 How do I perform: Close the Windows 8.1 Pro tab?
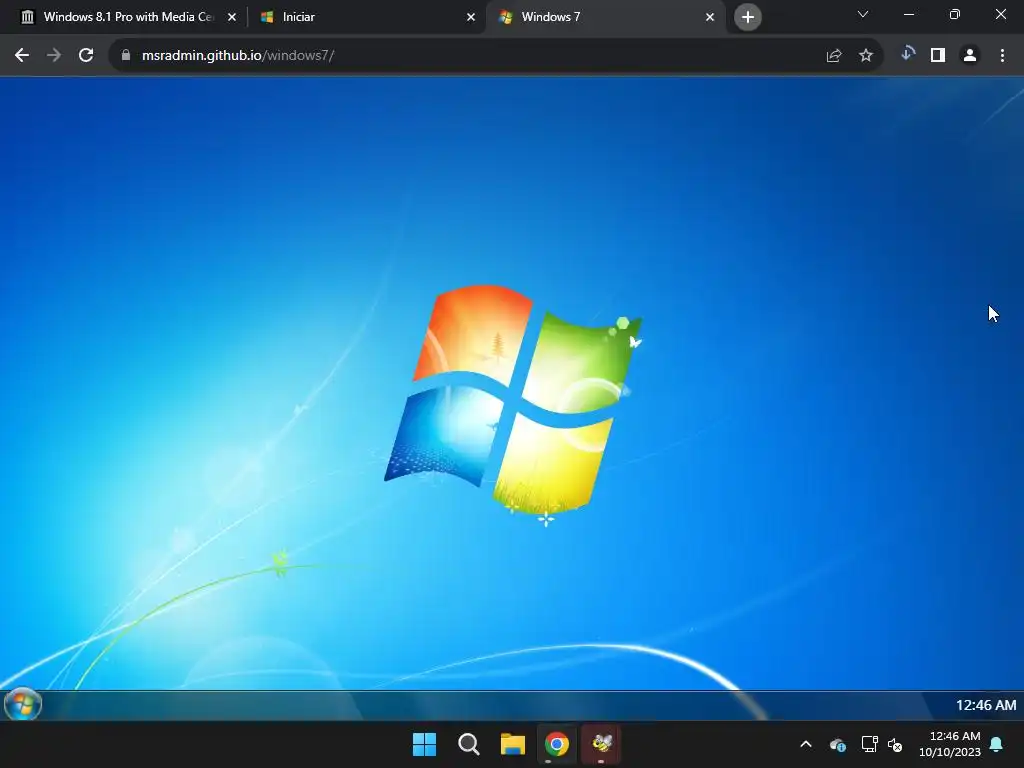[x=232, y=17]
